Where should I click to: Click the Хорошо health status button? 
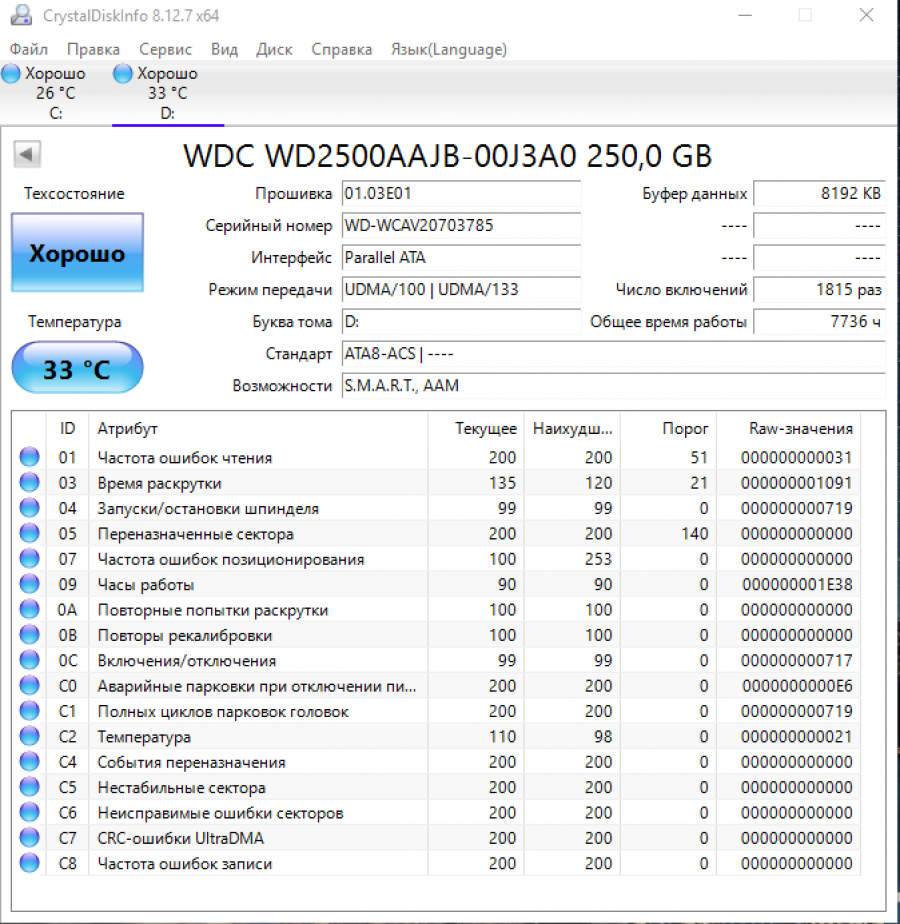coord(77,252)
